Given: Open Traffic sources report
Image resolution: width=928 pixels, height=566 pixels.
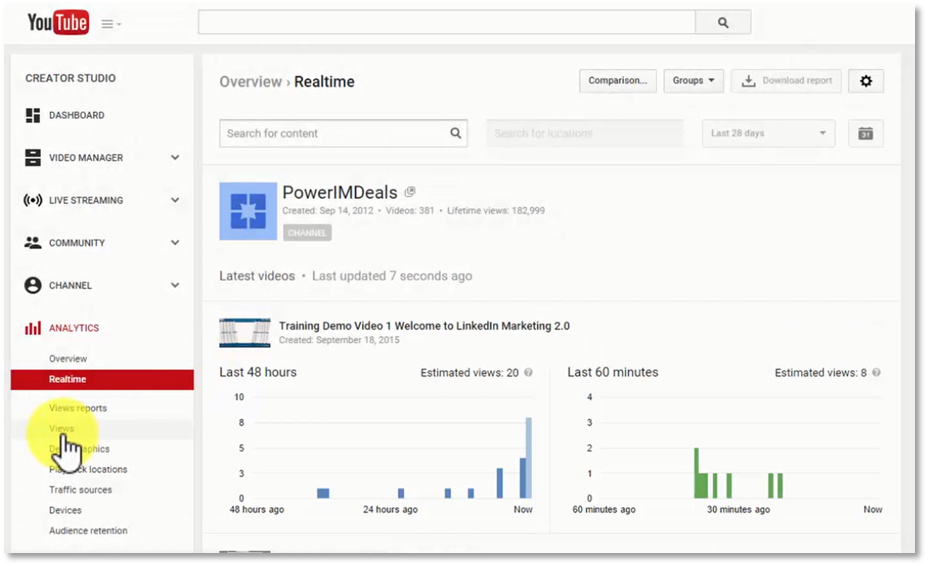Looking at the screenshot, I should click(80, 490).
